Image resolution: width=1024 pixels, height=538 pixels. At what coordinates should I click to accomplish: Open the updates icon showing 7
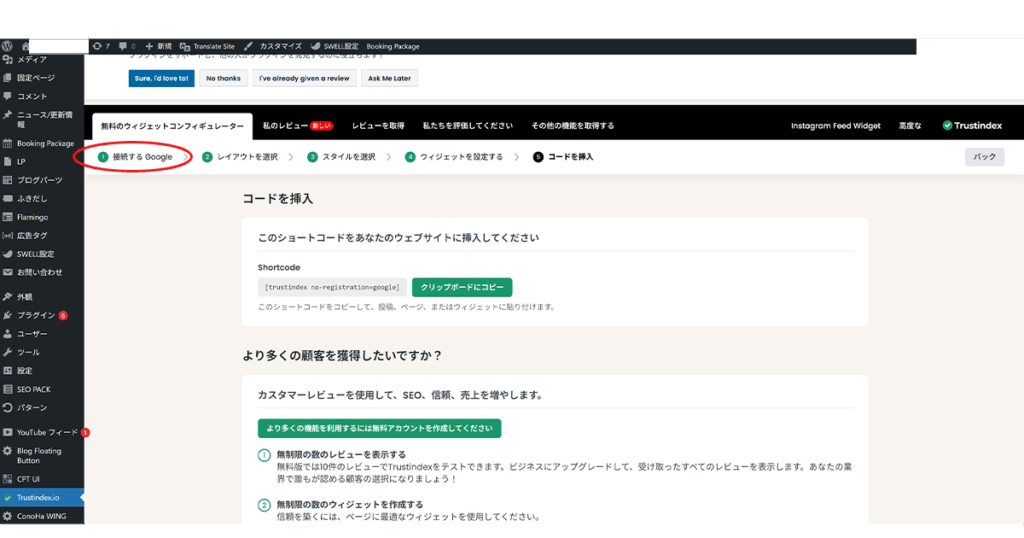tap(100, 46)
